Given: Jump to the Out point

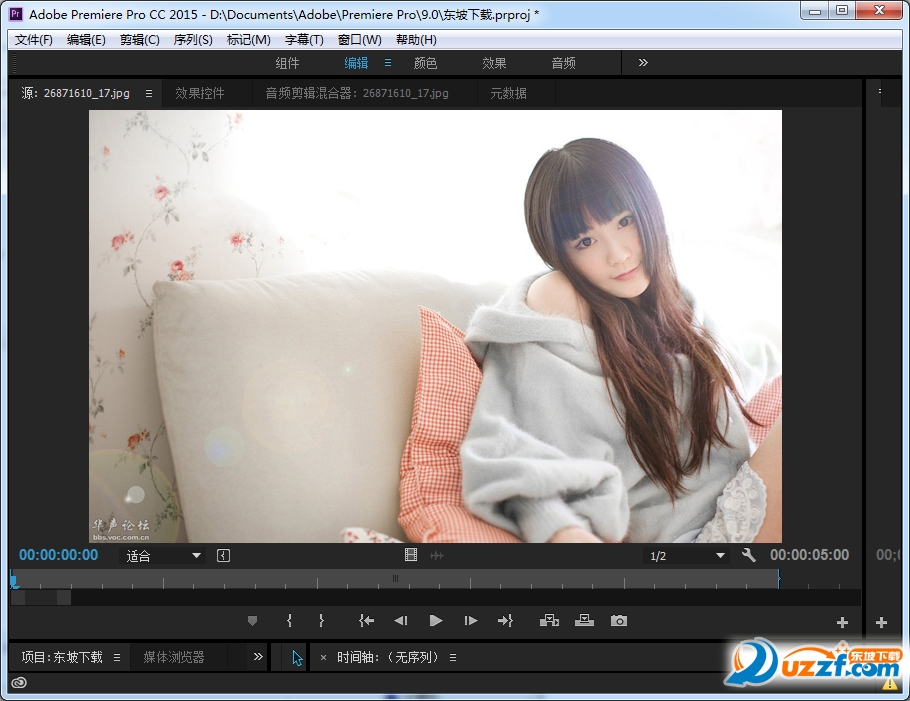Looking at the screenshot, I should pyautogui.click(x=505, y=621).
